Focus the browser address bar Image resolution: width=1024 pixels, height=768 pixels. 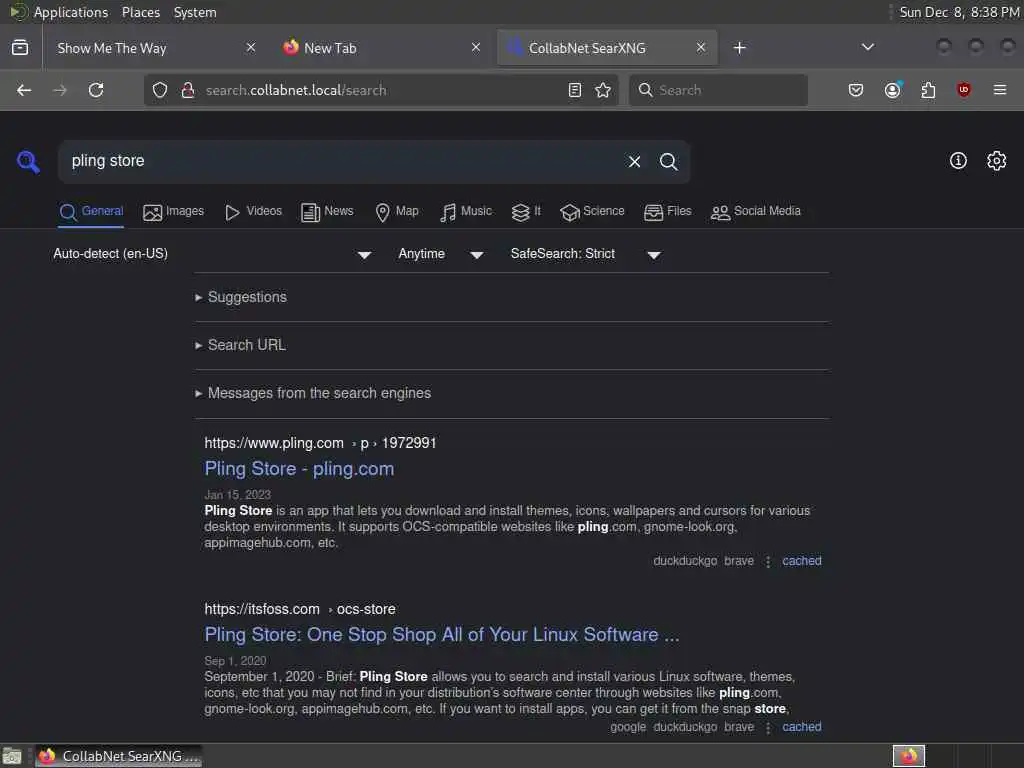click(x=382, y=90)
